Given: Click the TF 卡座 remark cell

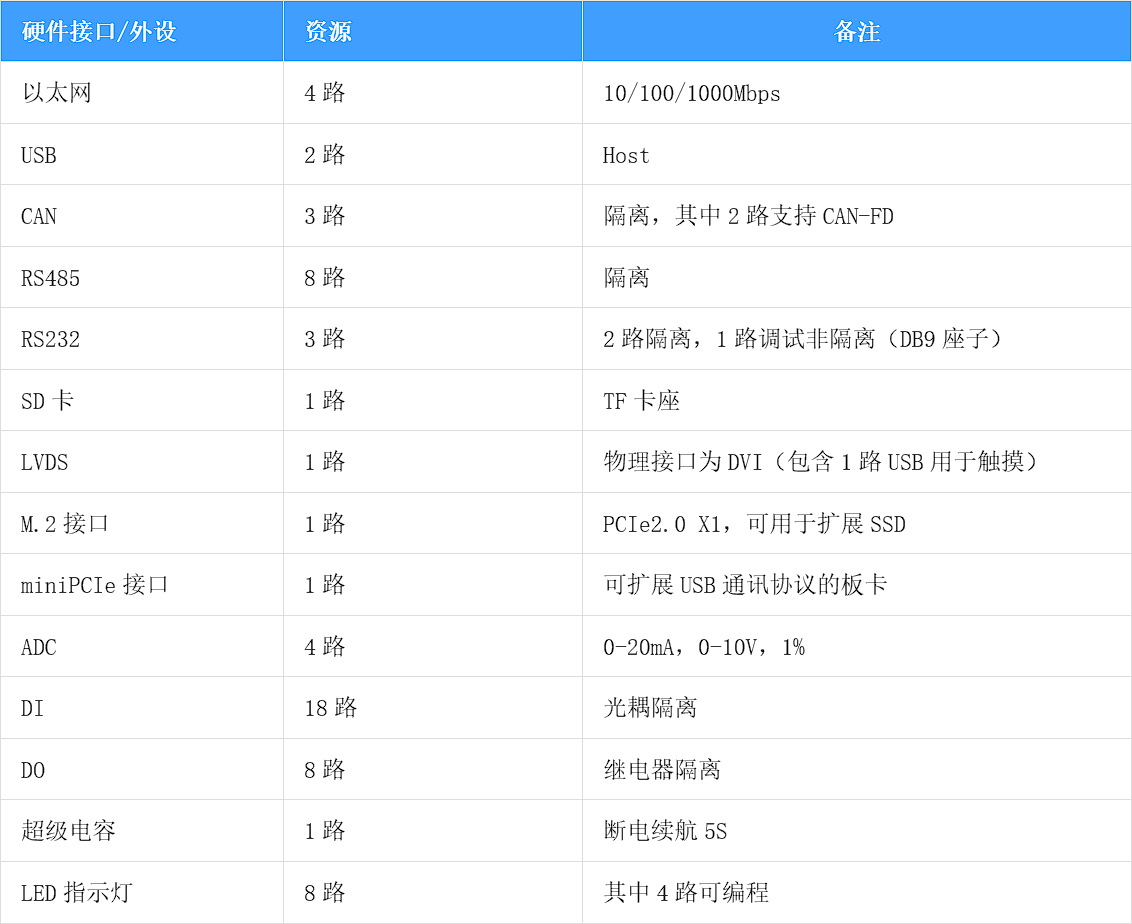Looking at the screenshot, I should tap(641, 401).
